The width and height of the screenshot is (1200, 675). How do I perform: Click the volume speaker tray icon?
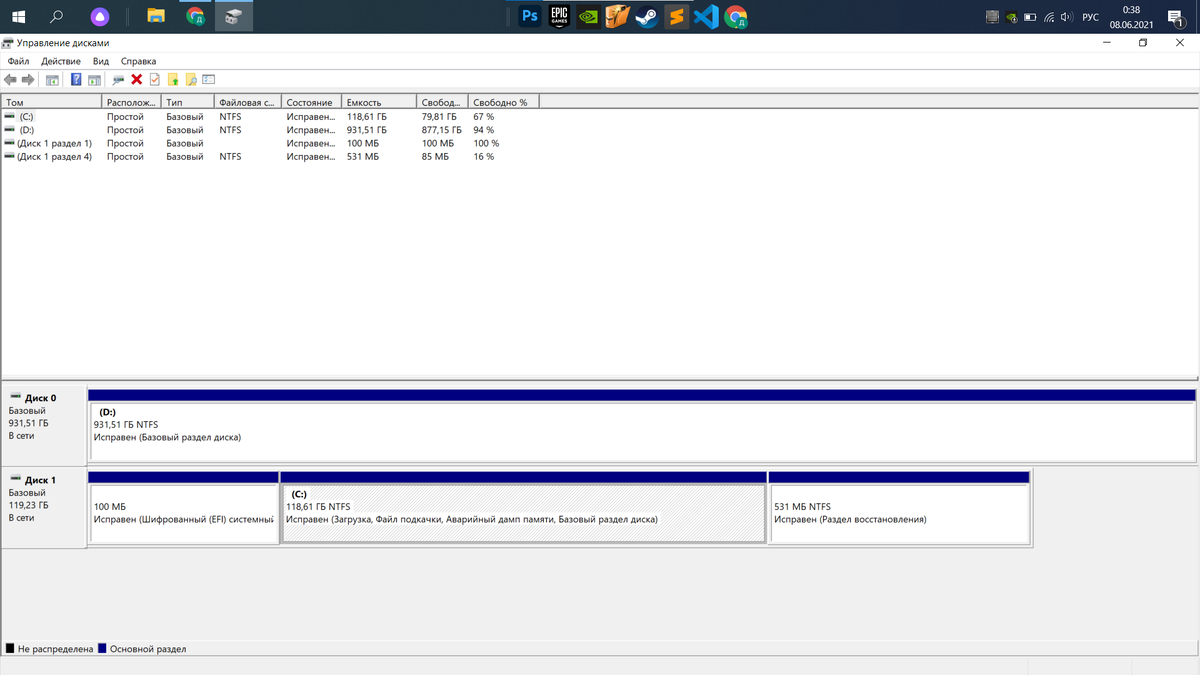tap(1066, 17)
